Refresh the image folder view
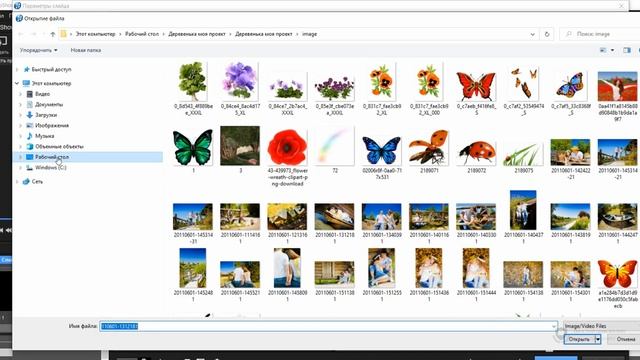The width and height of the screenshot is (640, 360). coord(547,34)
